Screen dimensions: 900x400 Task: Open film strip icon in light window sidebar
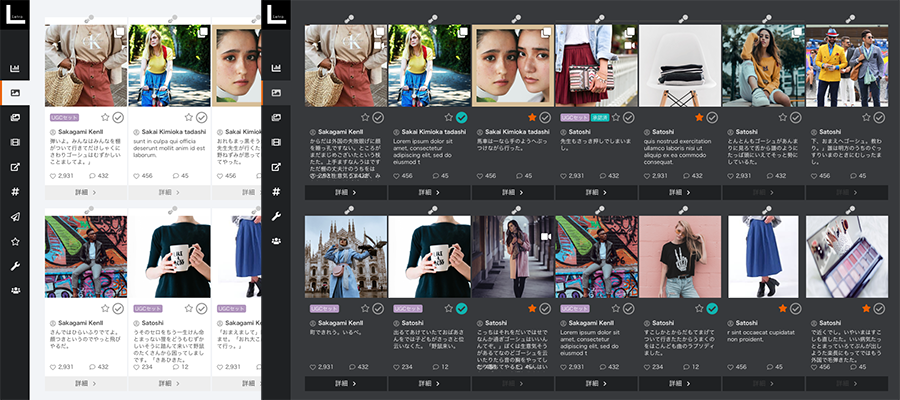click(x=15, y=142)
